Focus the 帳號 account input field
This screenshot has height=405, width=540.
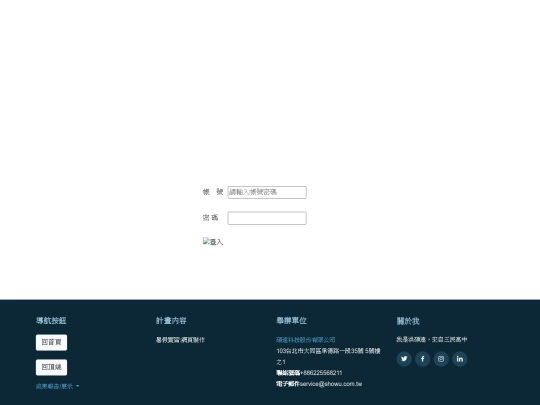pos(267,192)
